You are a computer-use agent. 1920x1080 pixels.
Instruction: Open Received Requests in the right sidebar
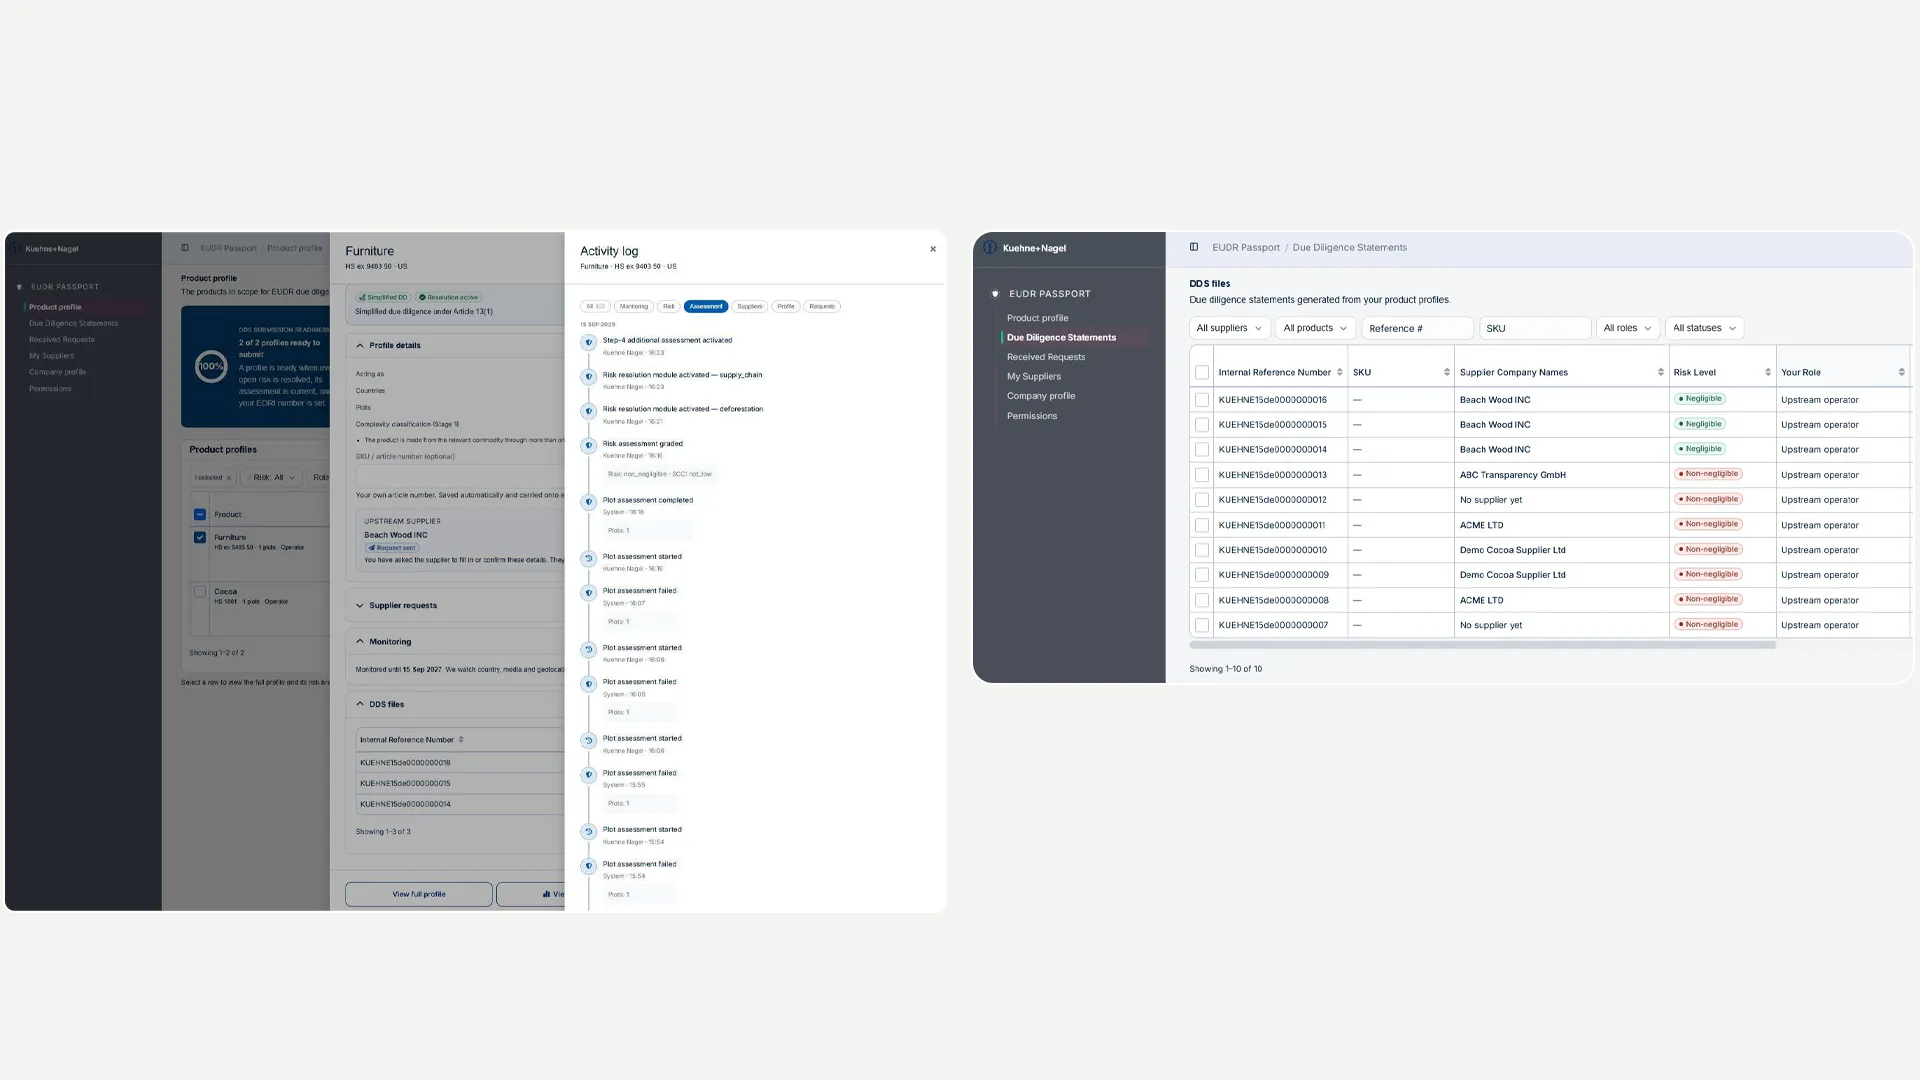(x=1046, y=357)
